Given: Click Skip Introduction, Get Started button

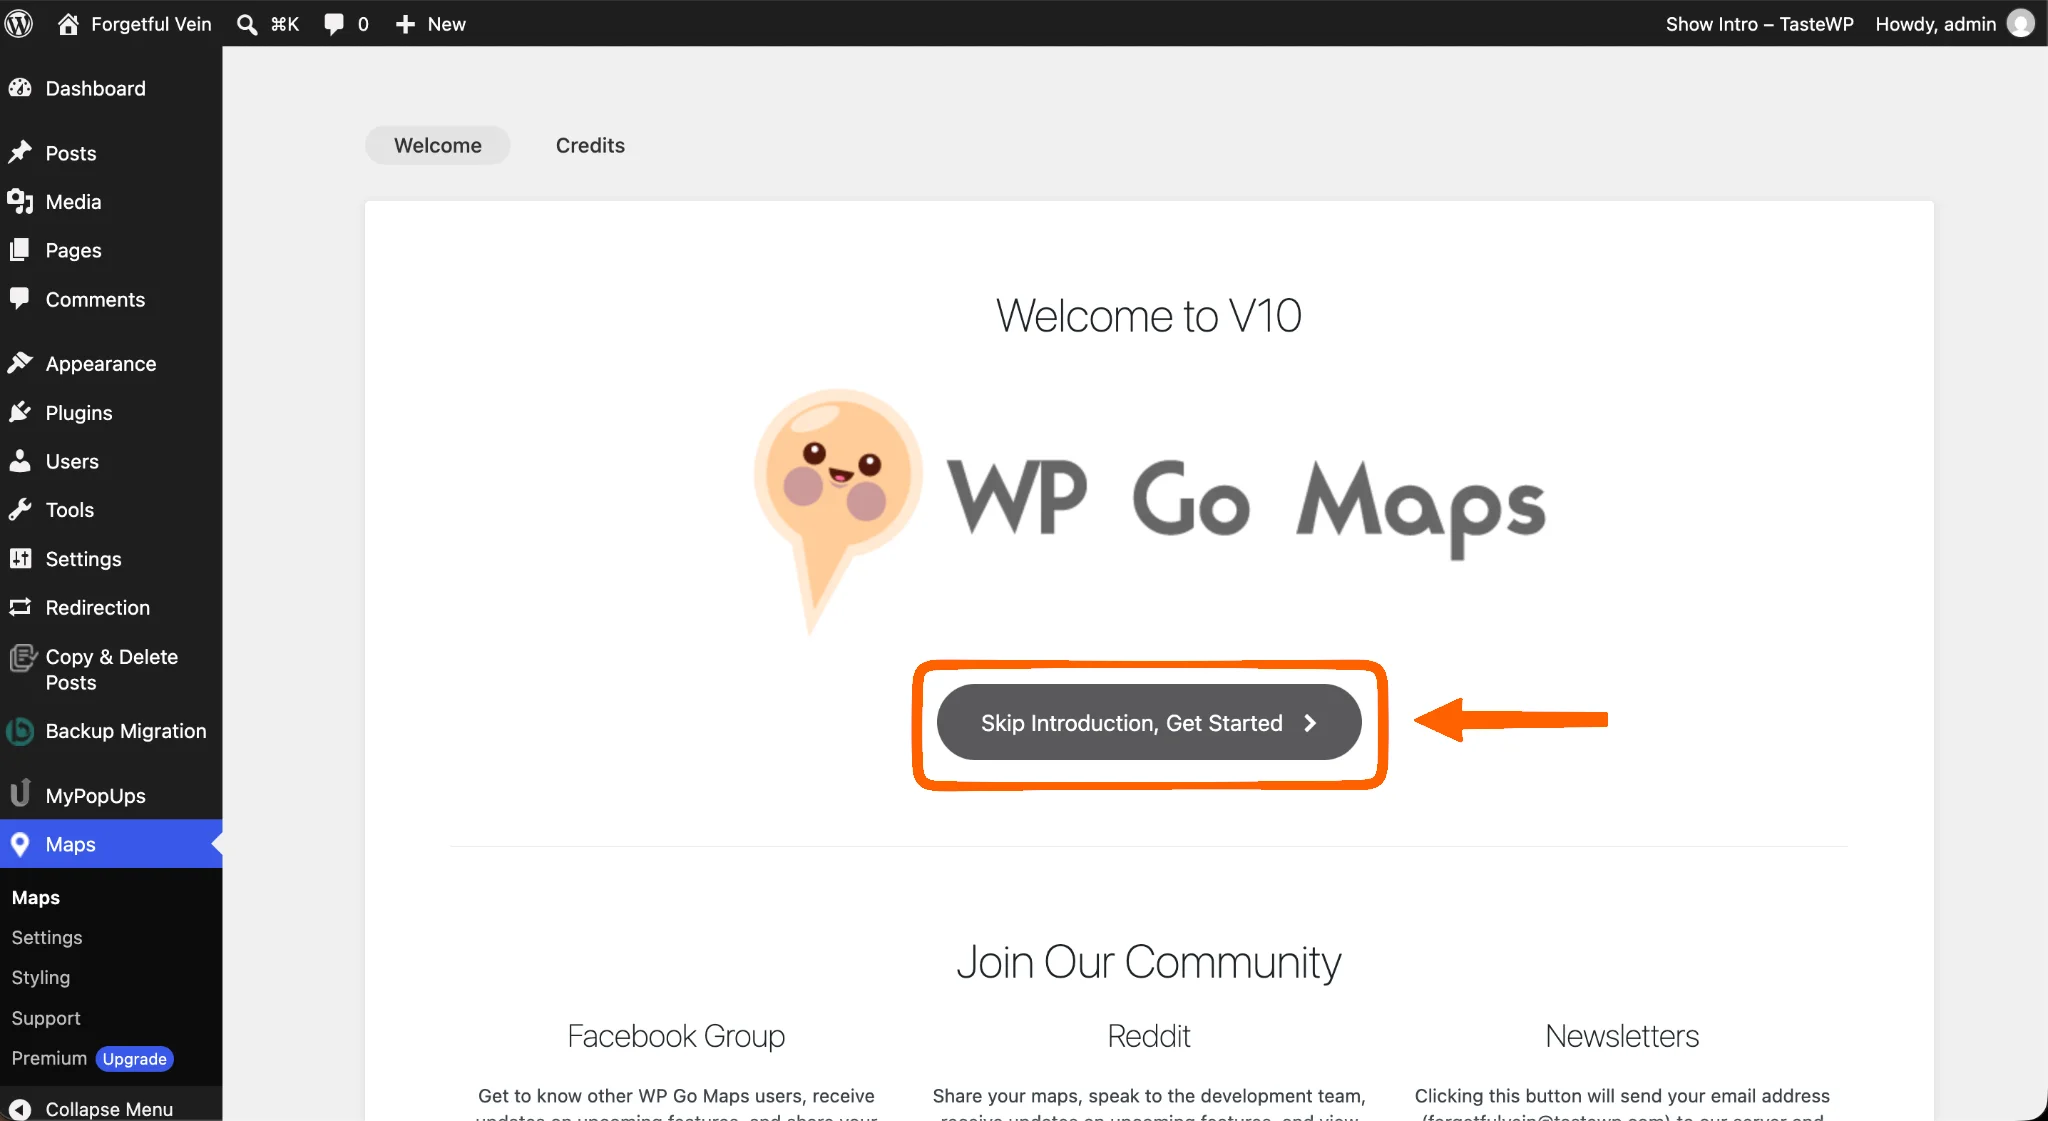Looking at the screenshot, I should [x=1149, y=722].
